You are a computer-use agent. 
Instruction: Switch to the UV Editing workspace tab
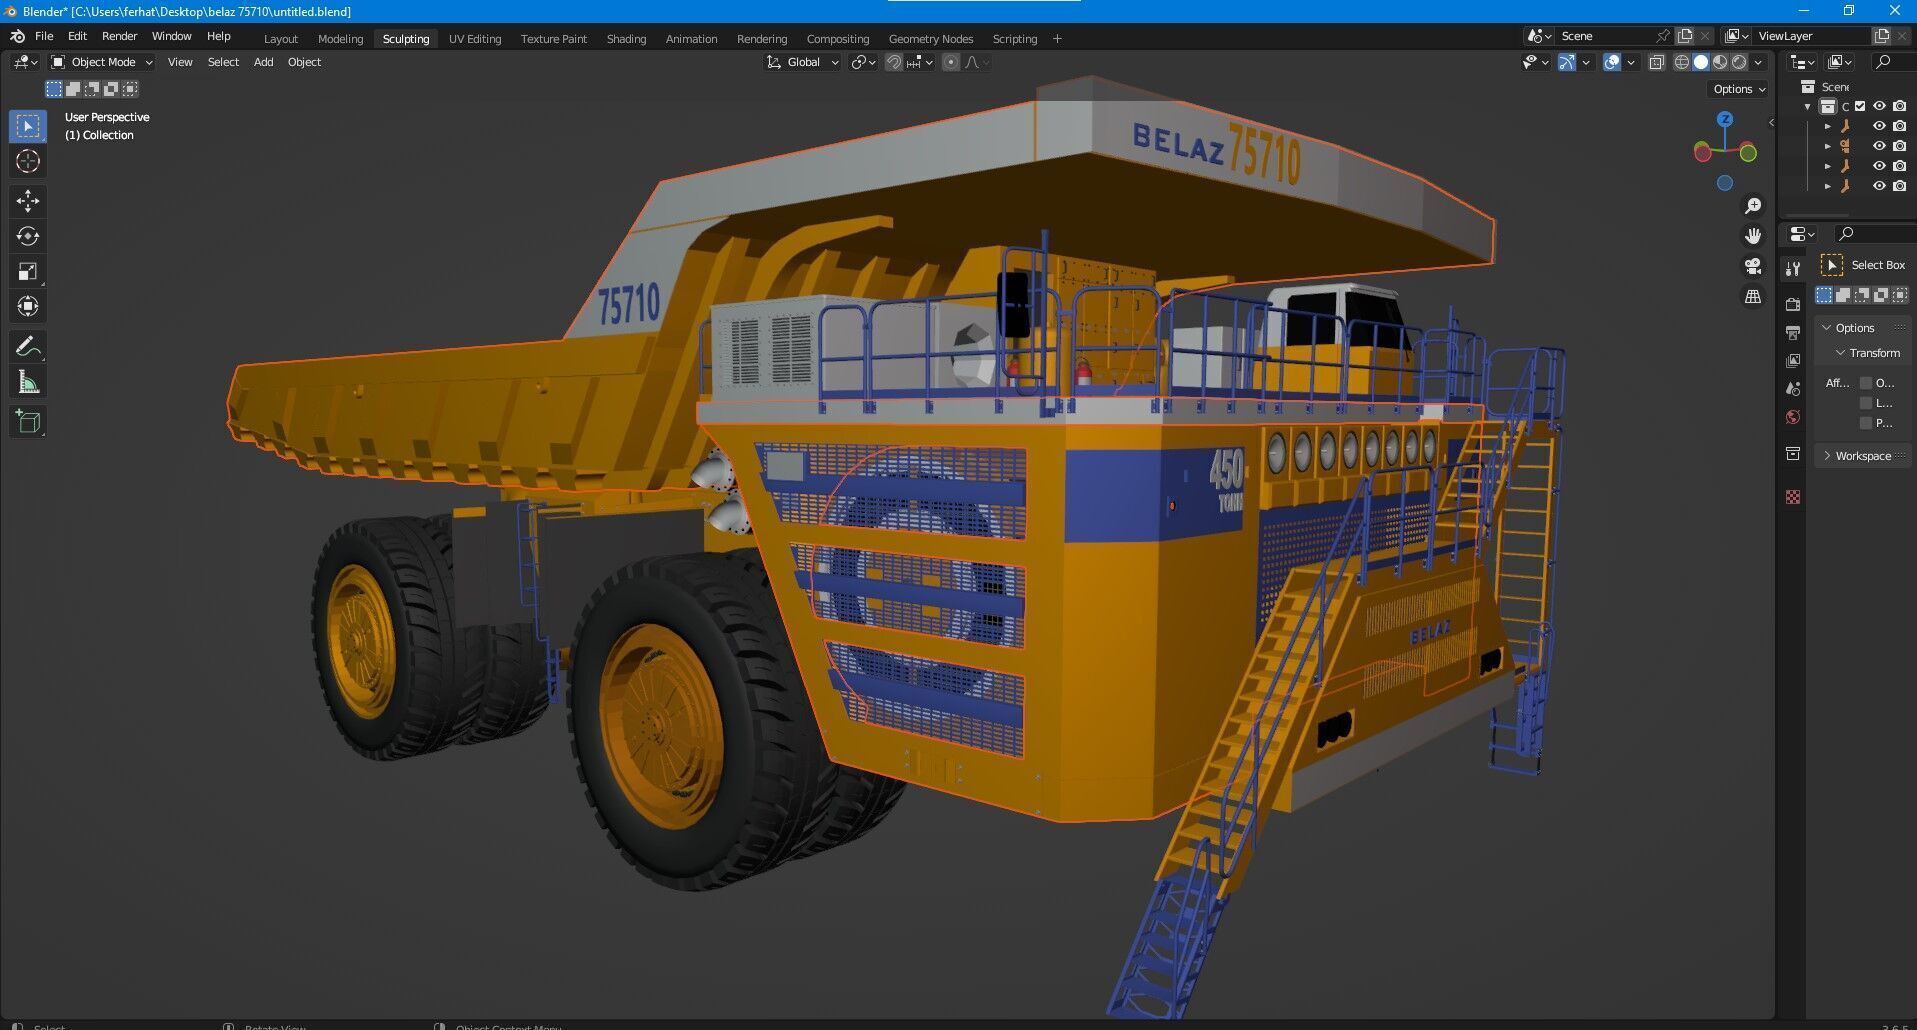click(x=474, y=39)
